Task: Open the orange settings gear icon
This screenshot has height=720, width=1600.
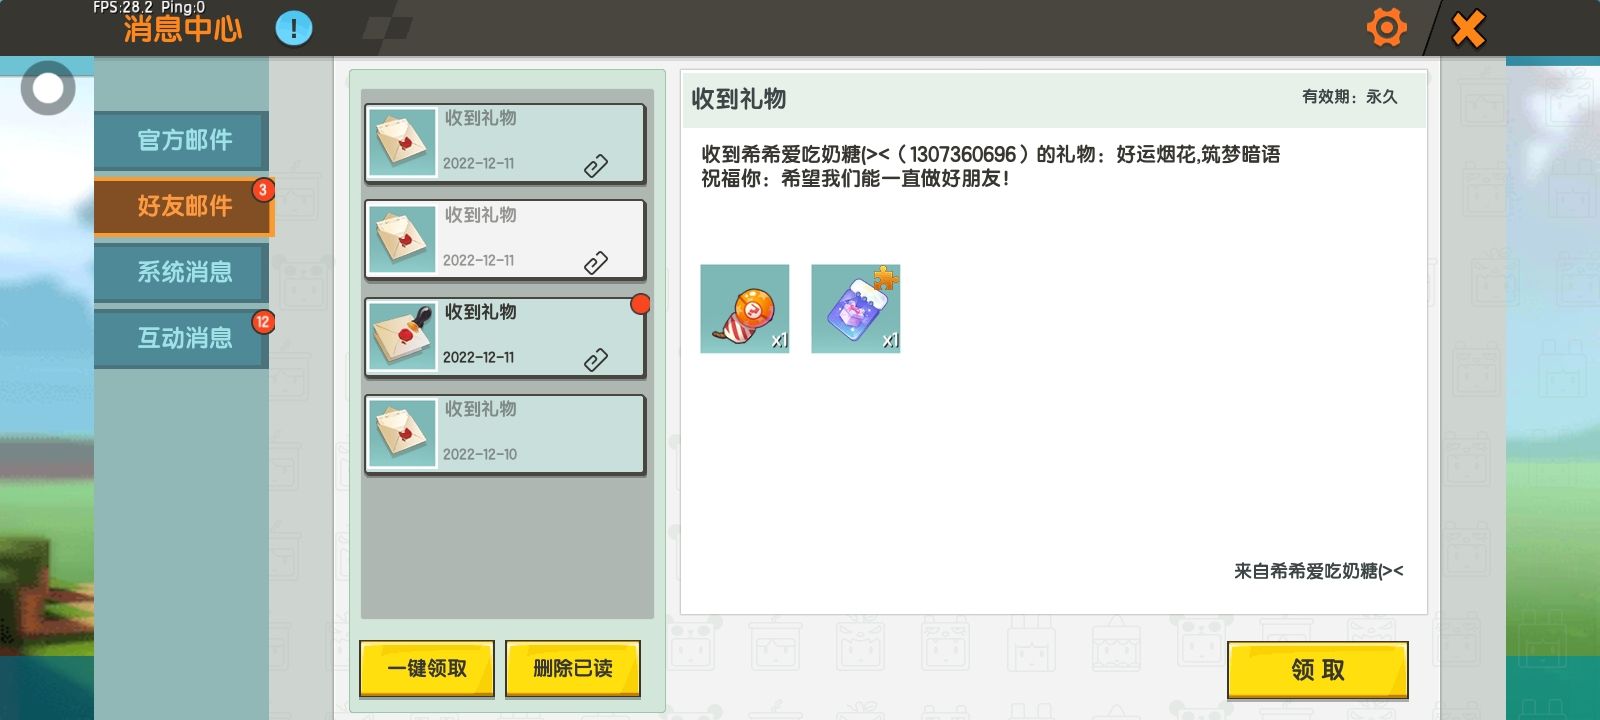Action: coord(1386,27)
